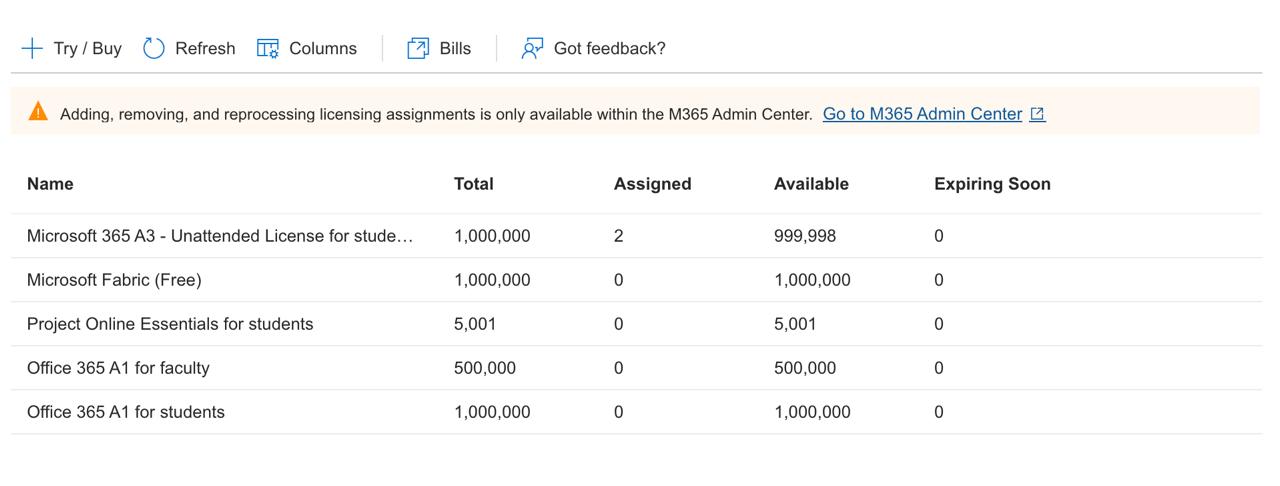Open the Bills toolbar label
Screen dimensions: 1280x486
click(x=455, y=48)
